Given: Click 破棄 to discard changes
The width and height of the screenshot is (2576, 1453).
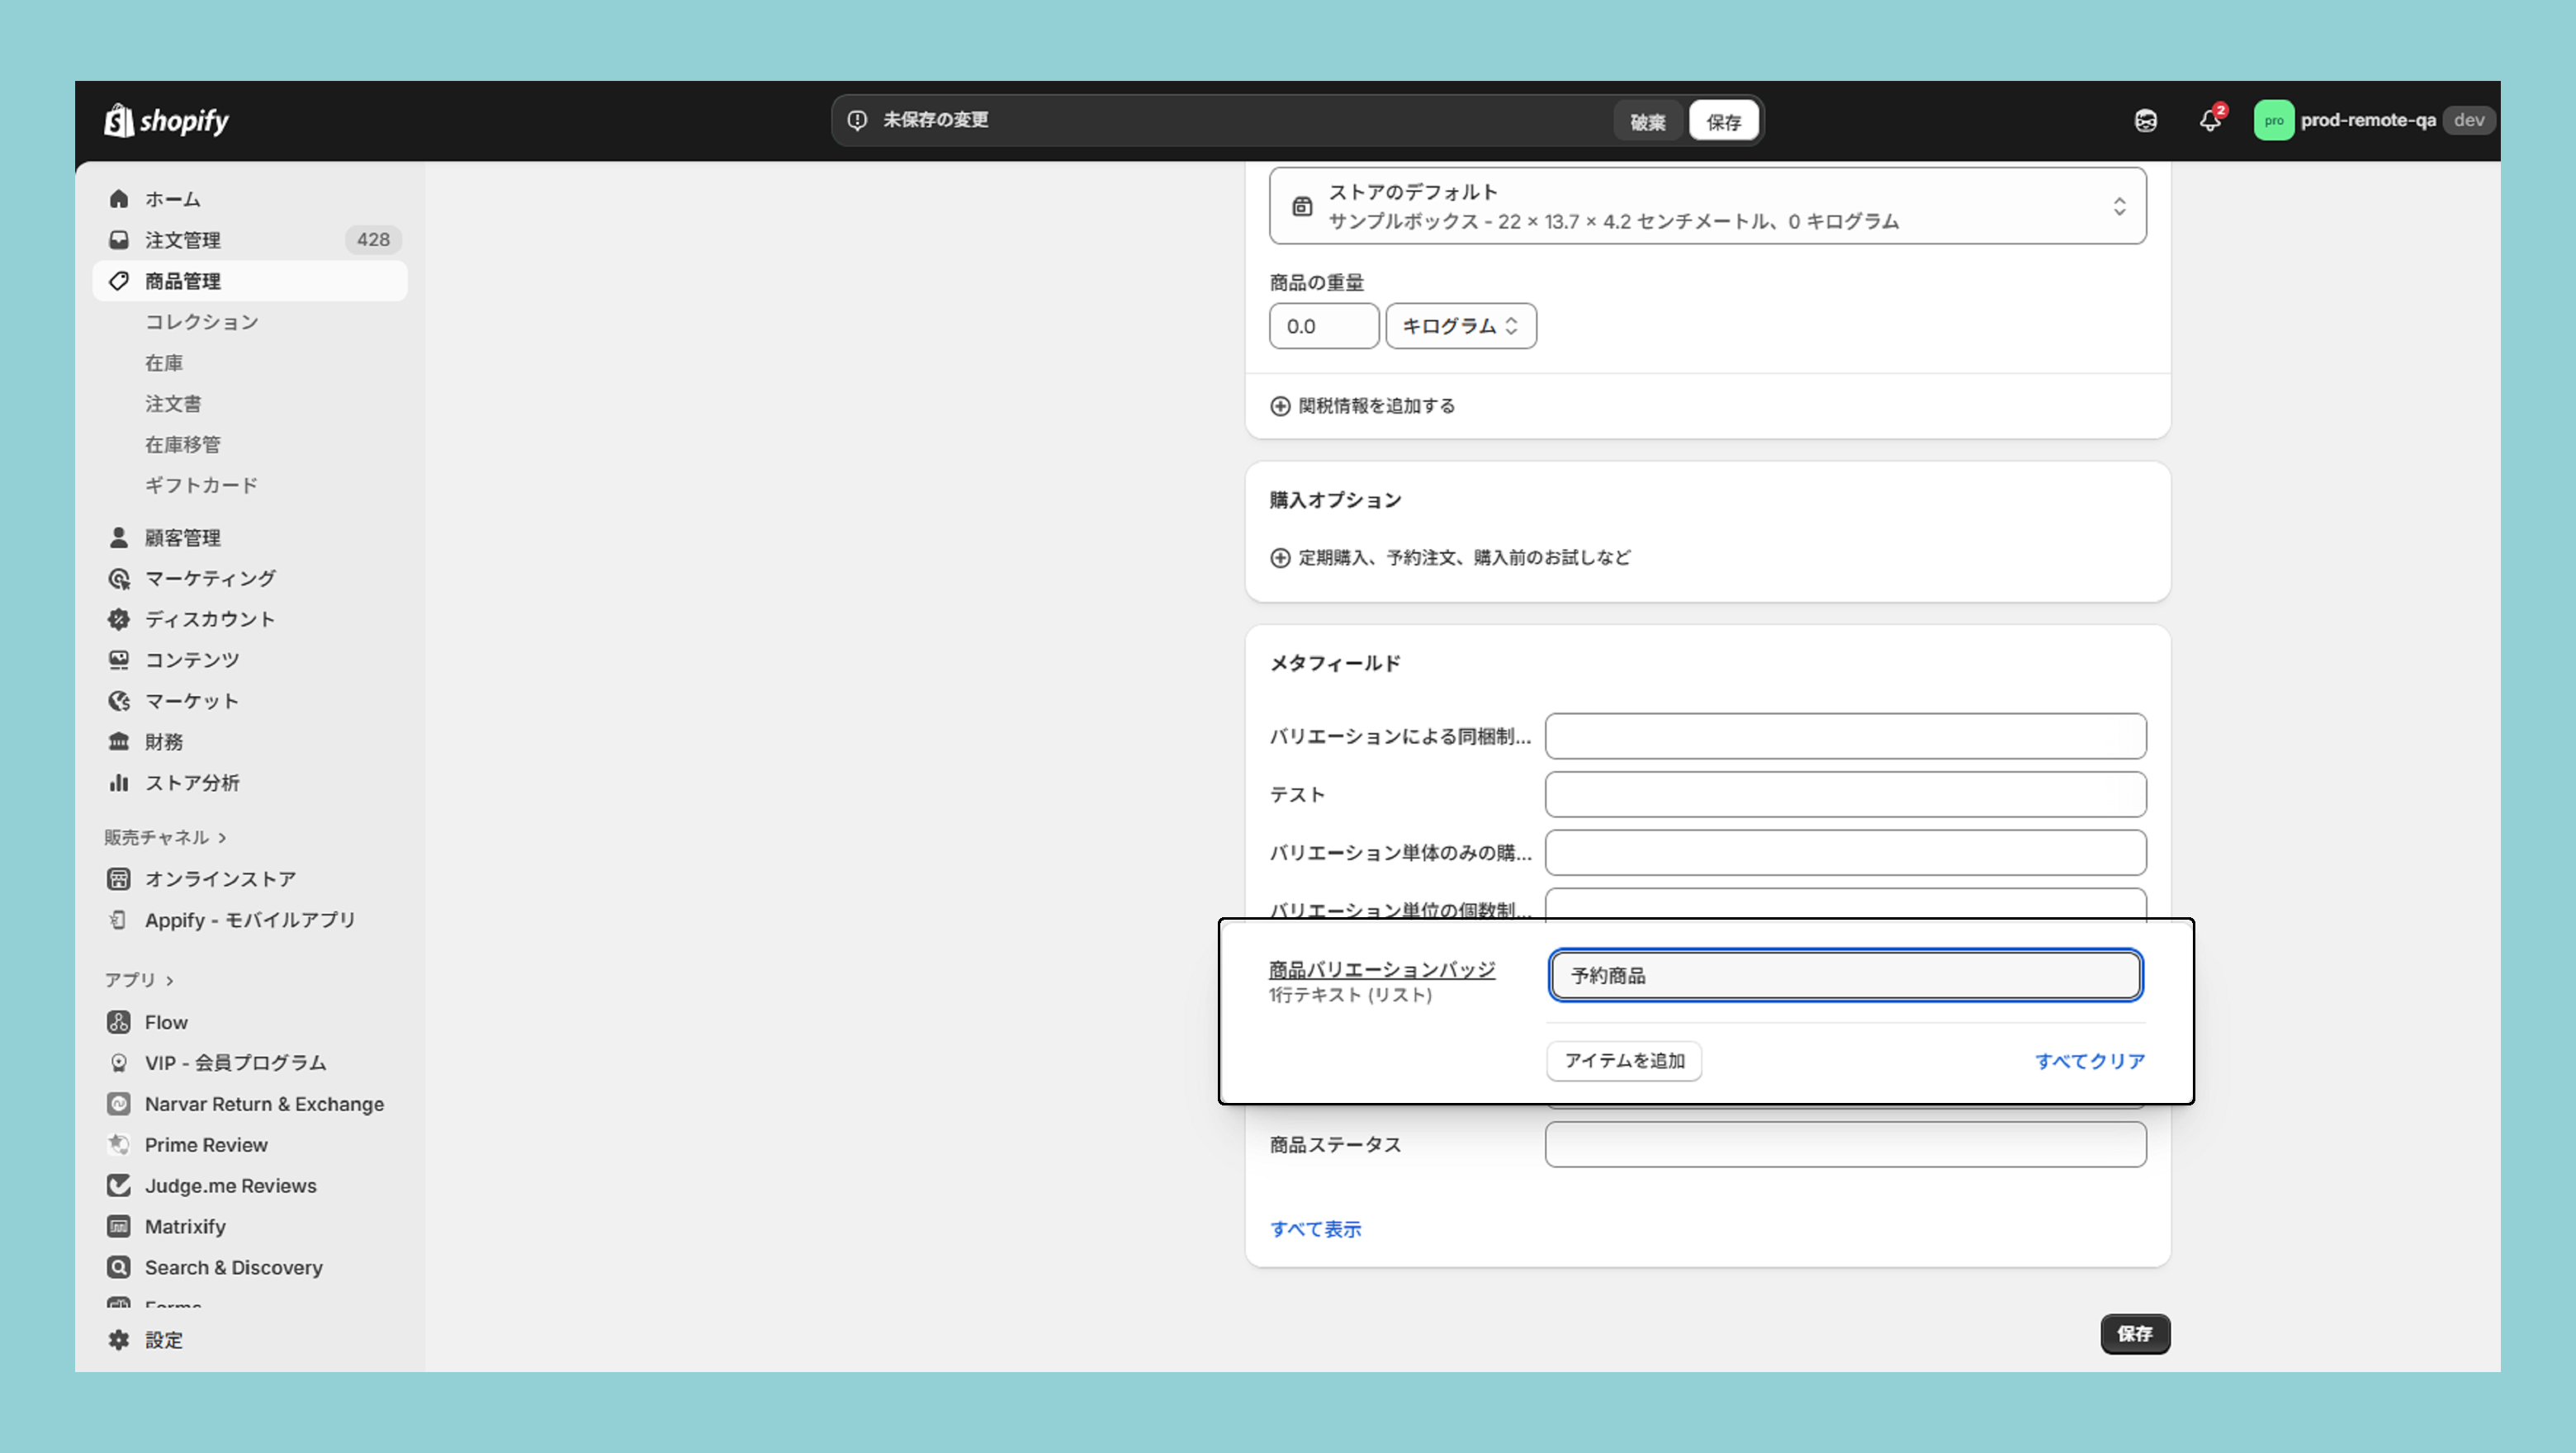Looking at the screenshot, I should [1647, 121].
